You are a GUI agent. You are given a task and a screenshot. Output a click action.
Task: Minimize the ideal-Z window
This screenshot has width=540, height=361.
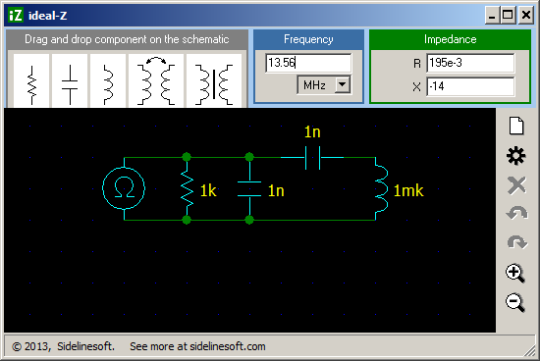coord(492,16)
